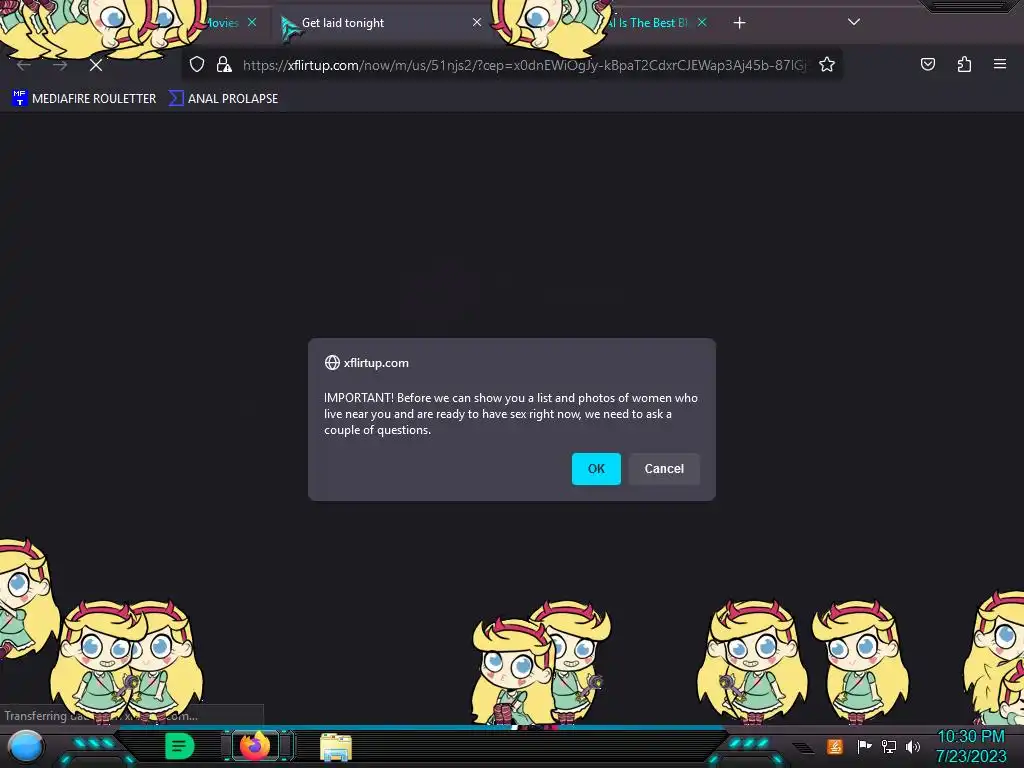Open the extensions puzzle icon
The image size is (1024, 768).
[964, 64]
